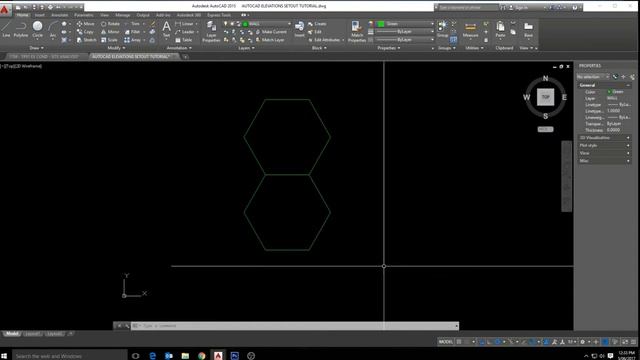Image resolution: width=640 pixels, height=360 pixels.
Task: Open the AutoCAD application menu
Action: point(5,9)
